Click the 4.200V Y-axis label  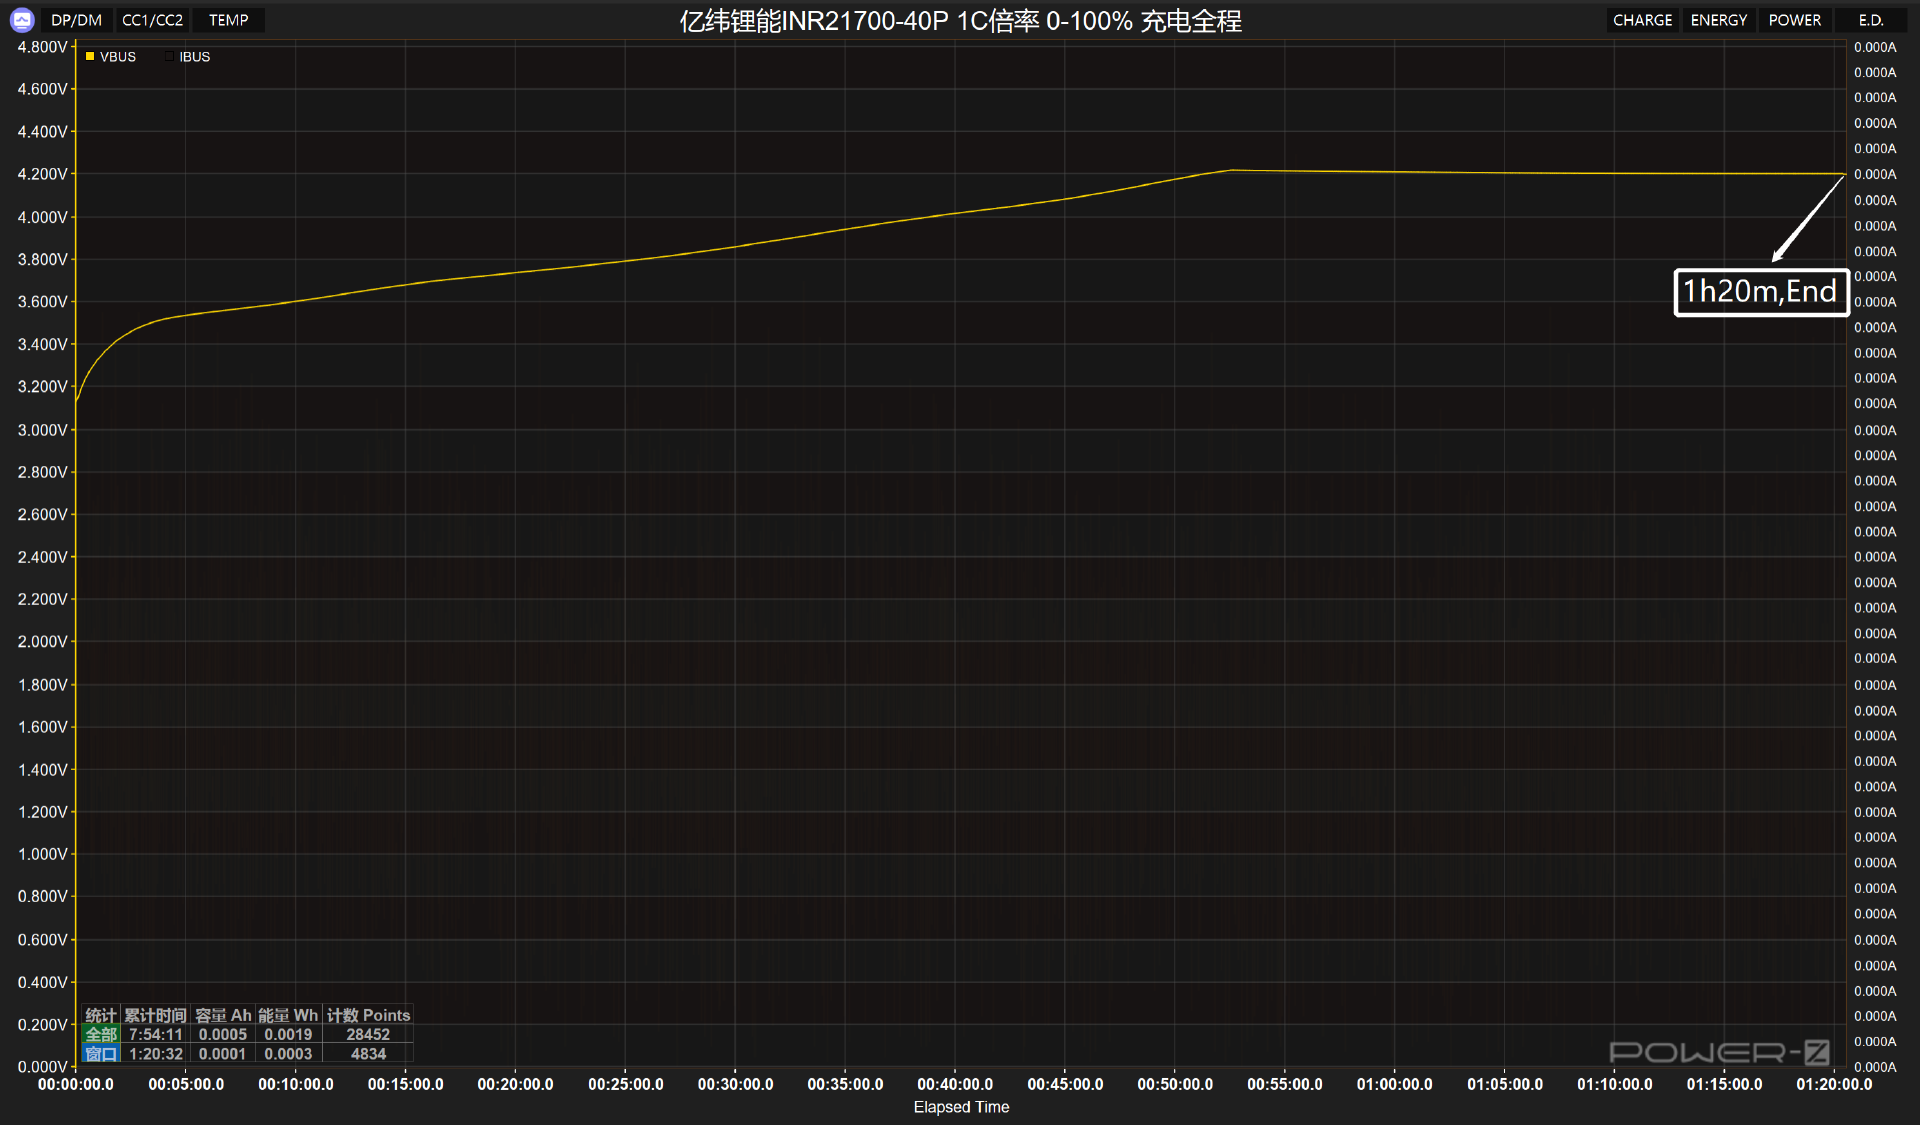coord(42,174)
